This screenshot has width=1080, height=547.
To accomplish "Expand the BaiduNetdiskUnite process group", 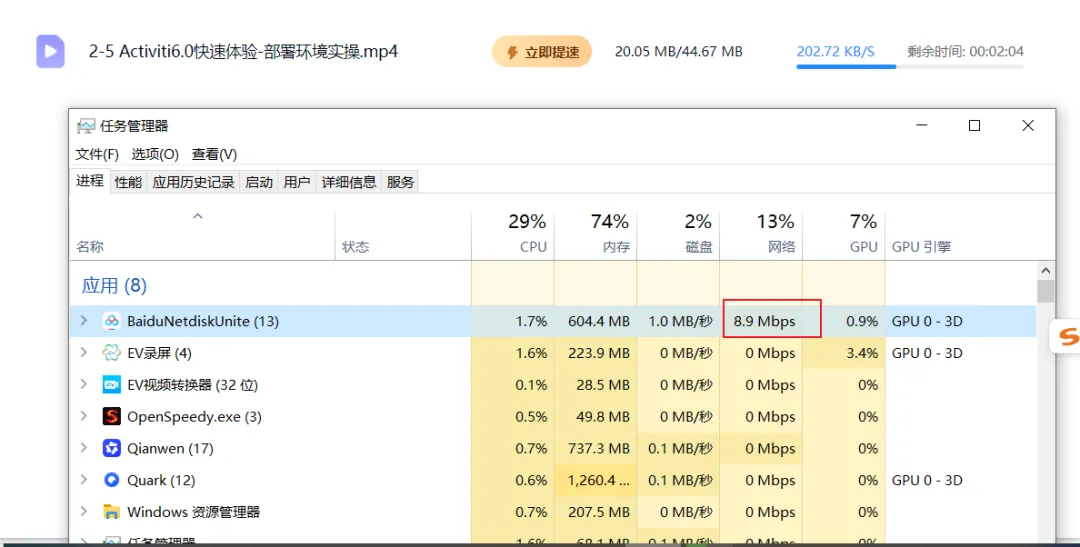I will click(x=84, y=320).
